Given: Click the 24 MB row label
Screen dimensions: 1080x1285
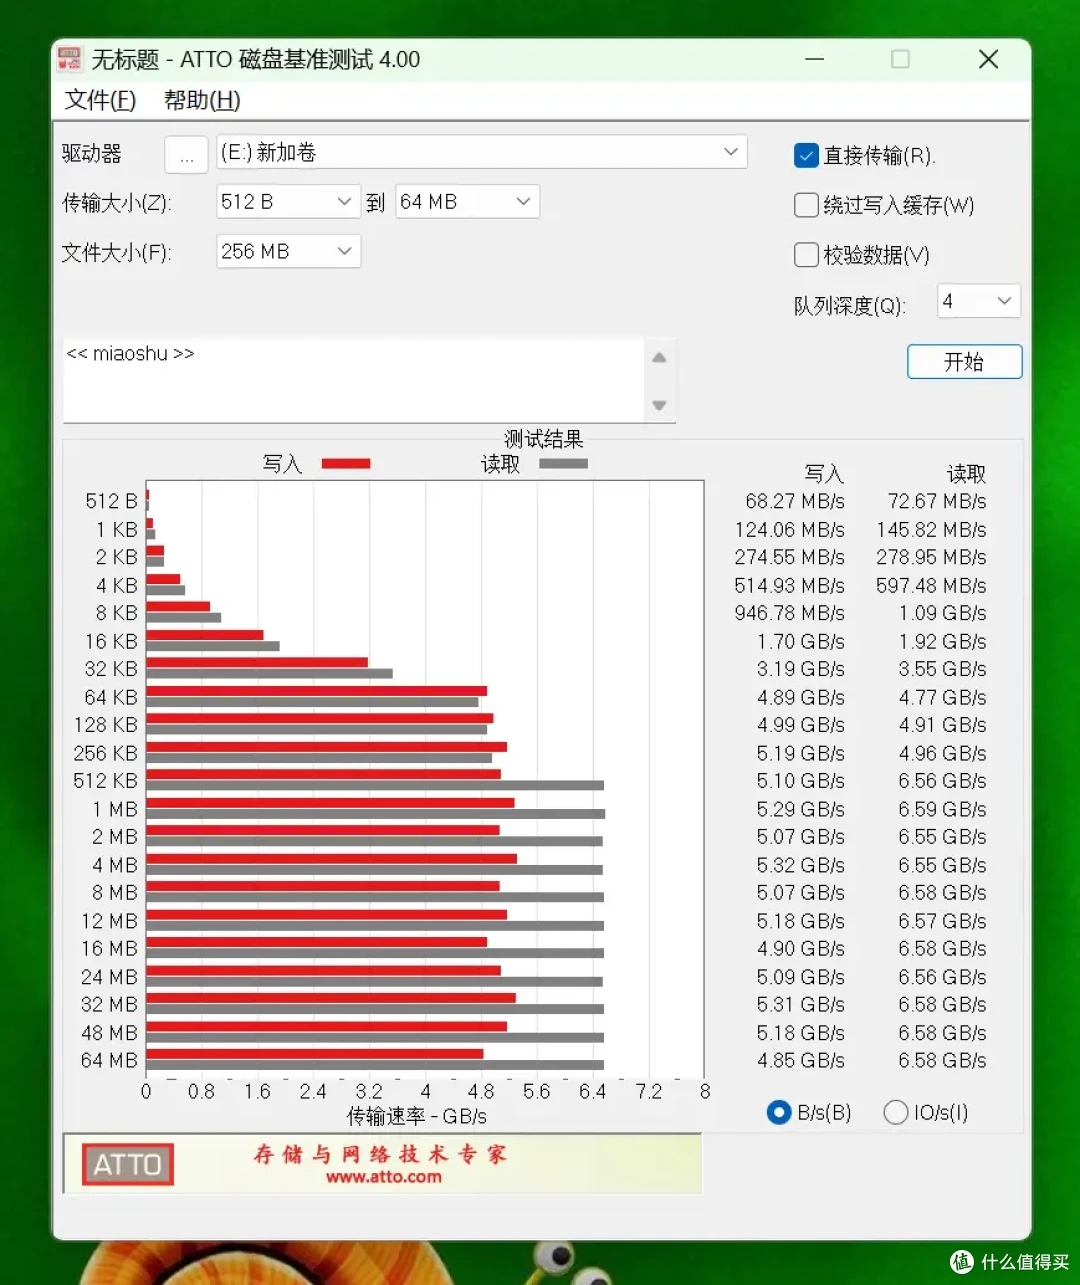Looking at the screenshot, I should coord(109,977).
